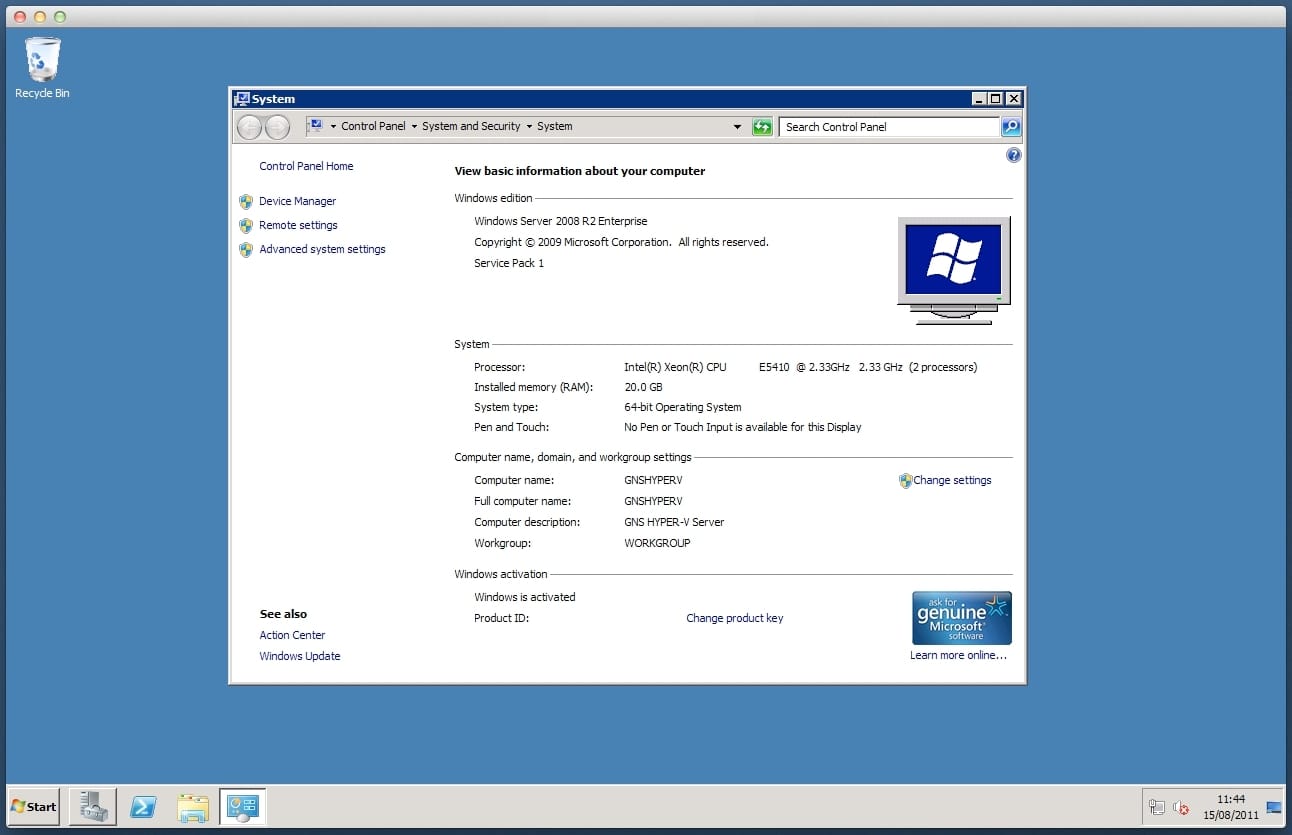The width and height of the screenshot is (1292, 835).
Task: Click the search magnifier icon
Action: pyautogui.click(x=1011, y=127)
